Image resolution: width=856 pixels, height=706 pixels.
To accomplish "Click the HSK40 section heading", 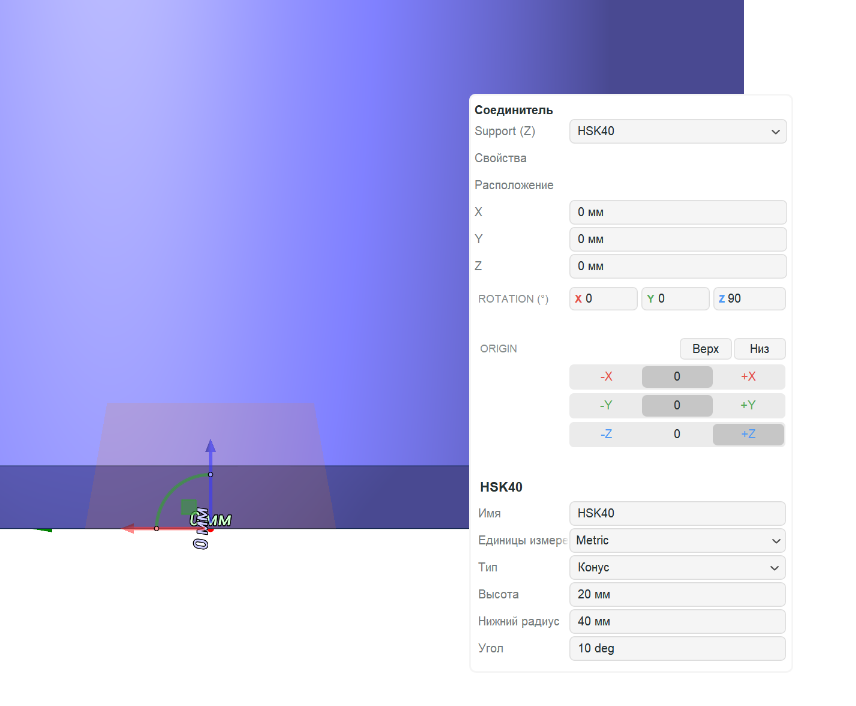I will [x=501, y=487].
